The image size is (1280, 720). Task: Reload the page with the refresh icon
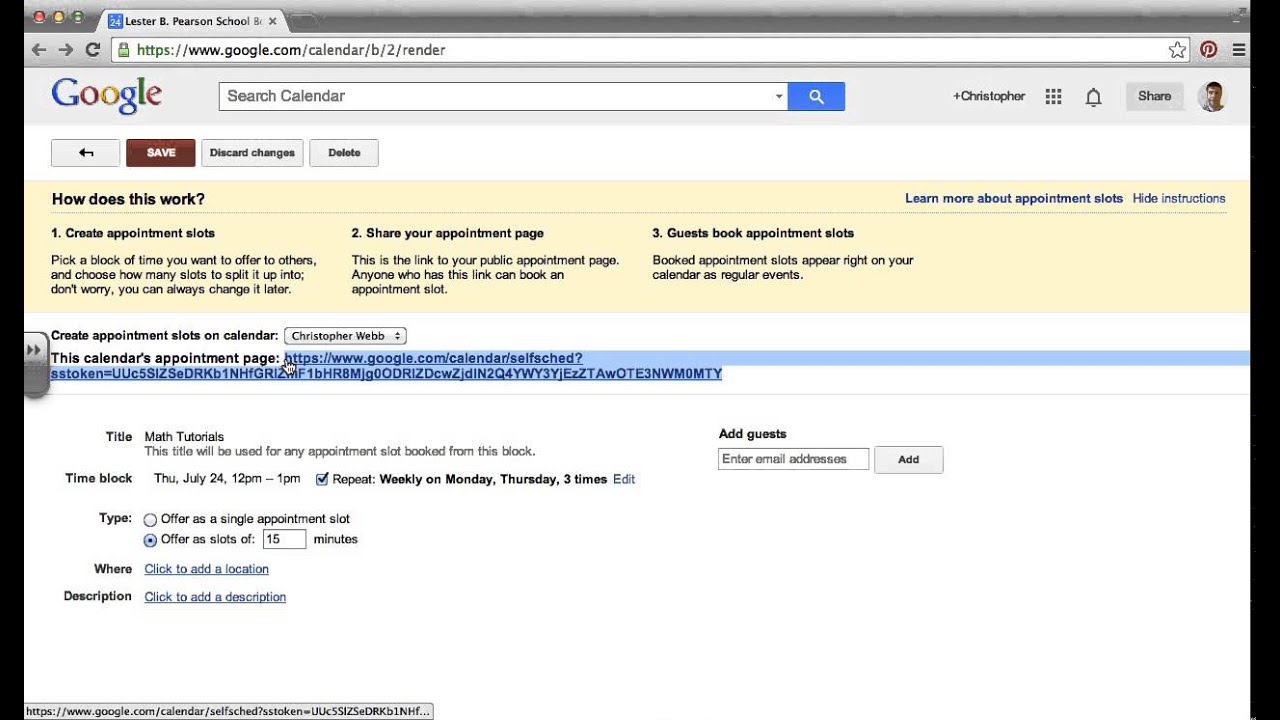(x=93, y=50)
